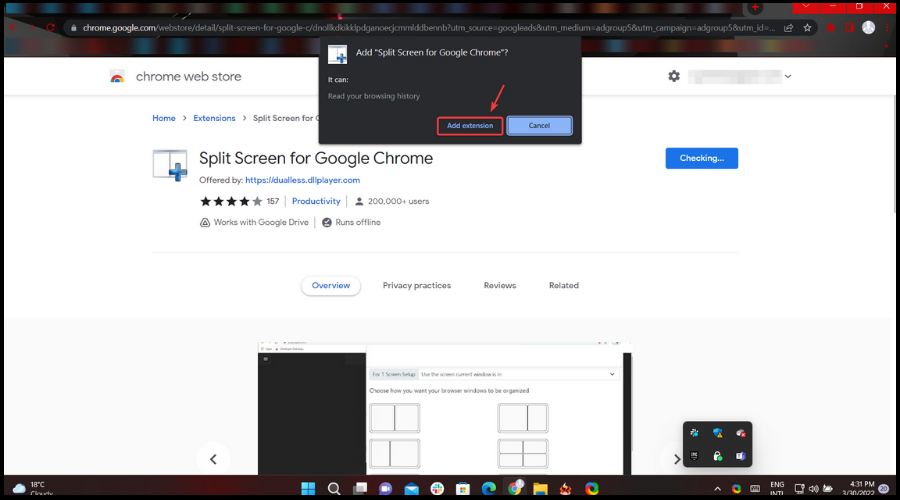Open Microsoft Edge on taskbar

[x=488, y=489]
